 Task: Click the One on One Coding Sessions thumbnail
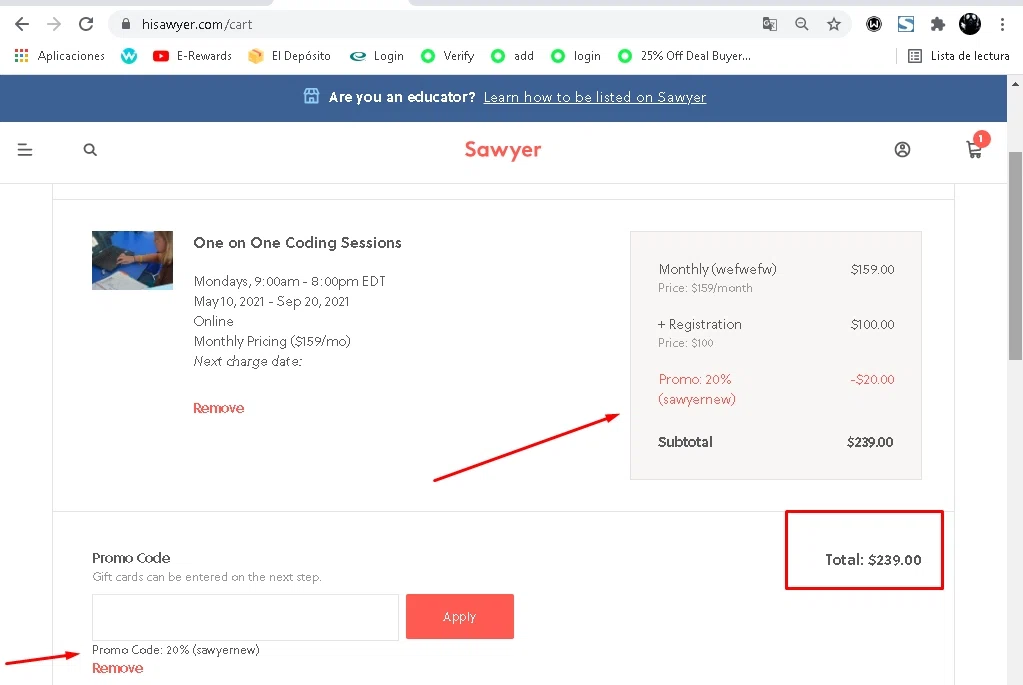(x=132, y=260)
